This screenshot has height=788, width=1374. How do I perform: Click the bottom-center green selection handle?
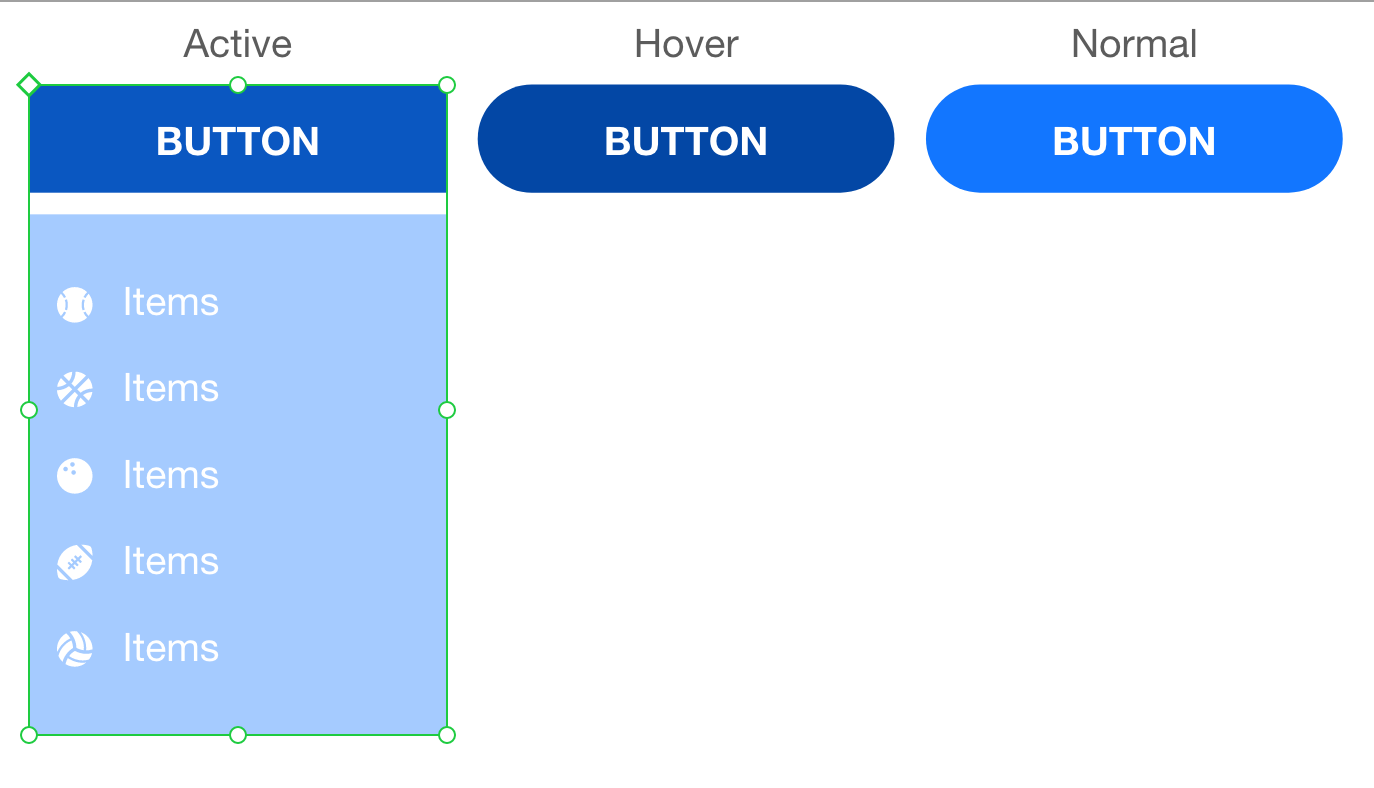pos(238,735)
